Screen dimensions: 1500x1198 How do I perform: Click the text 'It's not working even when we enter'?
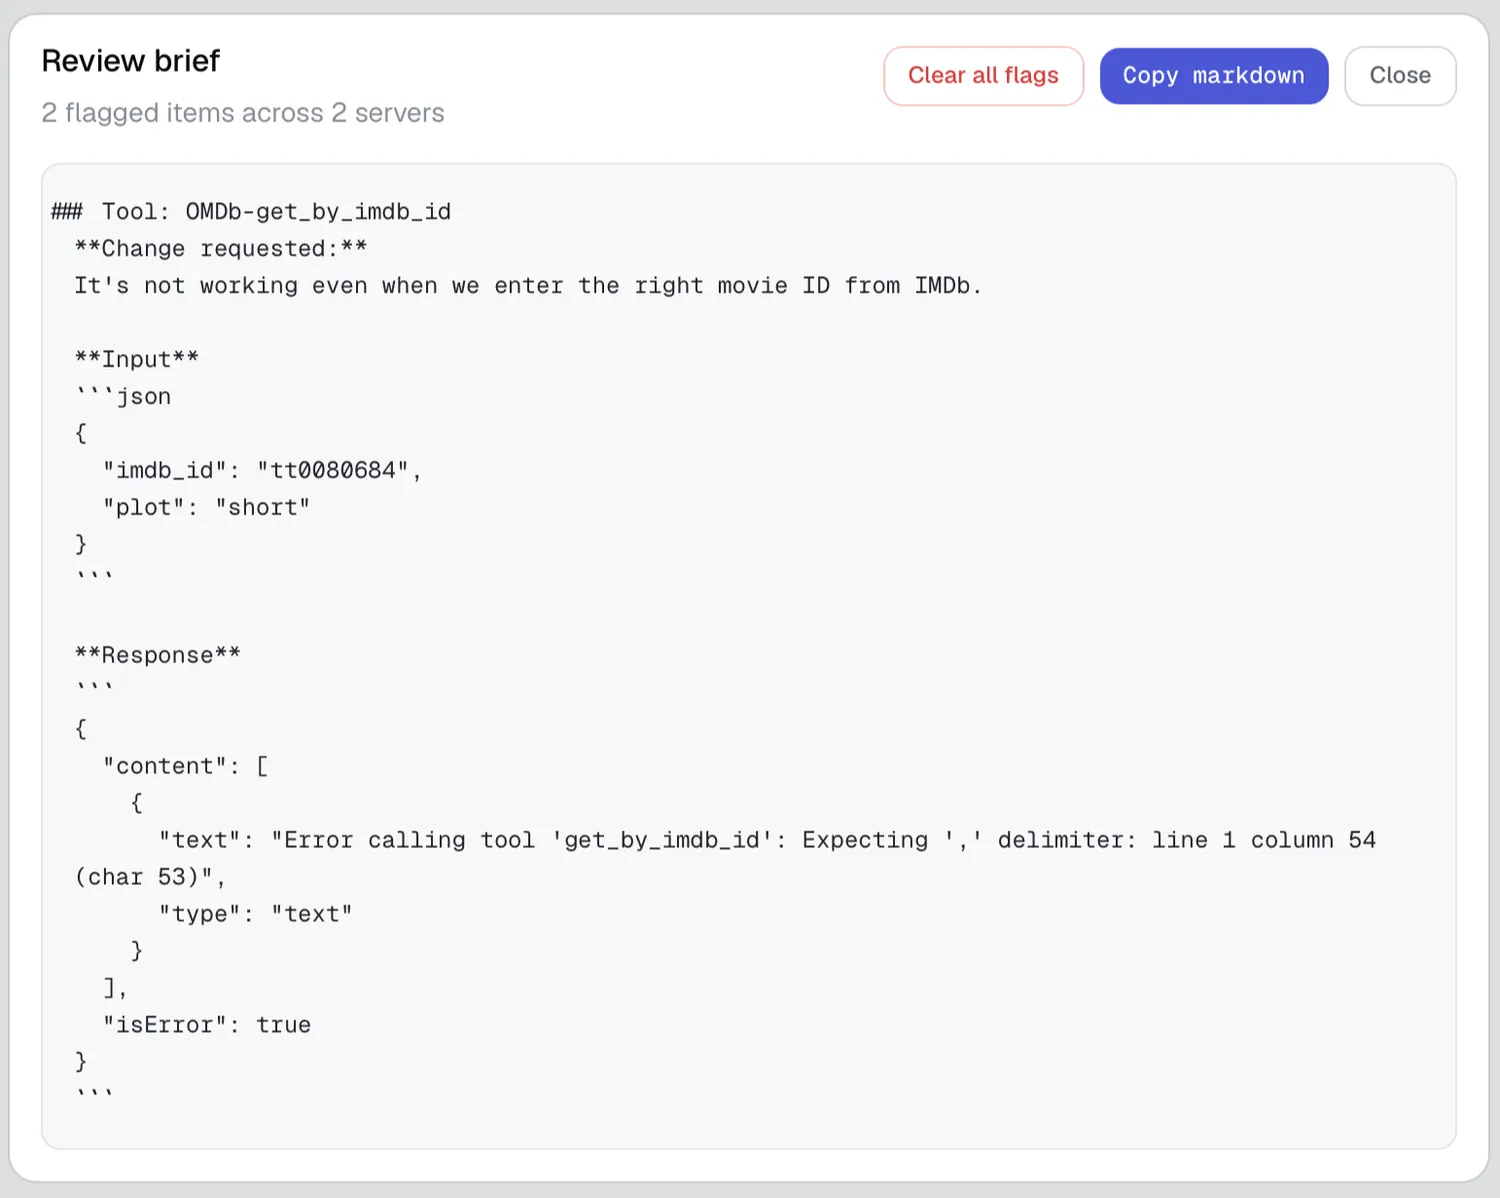(x=319, y=286)
